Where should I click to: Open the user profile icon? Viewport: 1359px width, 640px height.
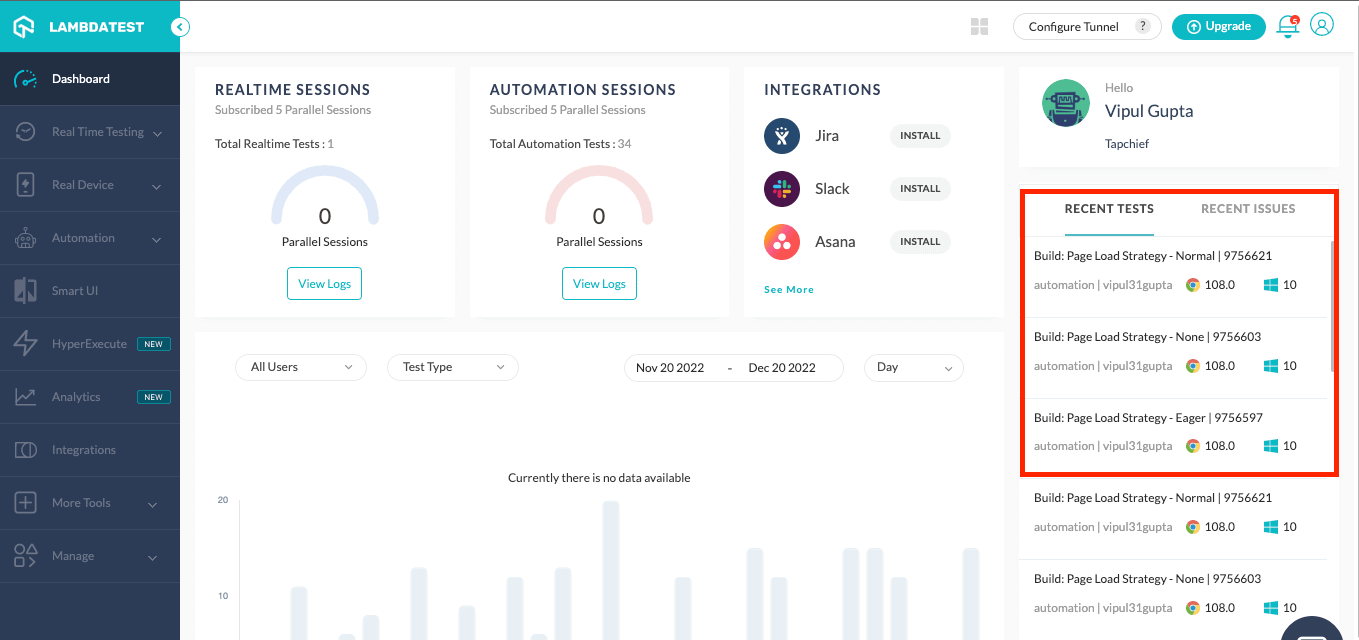tap(1322, 25)
